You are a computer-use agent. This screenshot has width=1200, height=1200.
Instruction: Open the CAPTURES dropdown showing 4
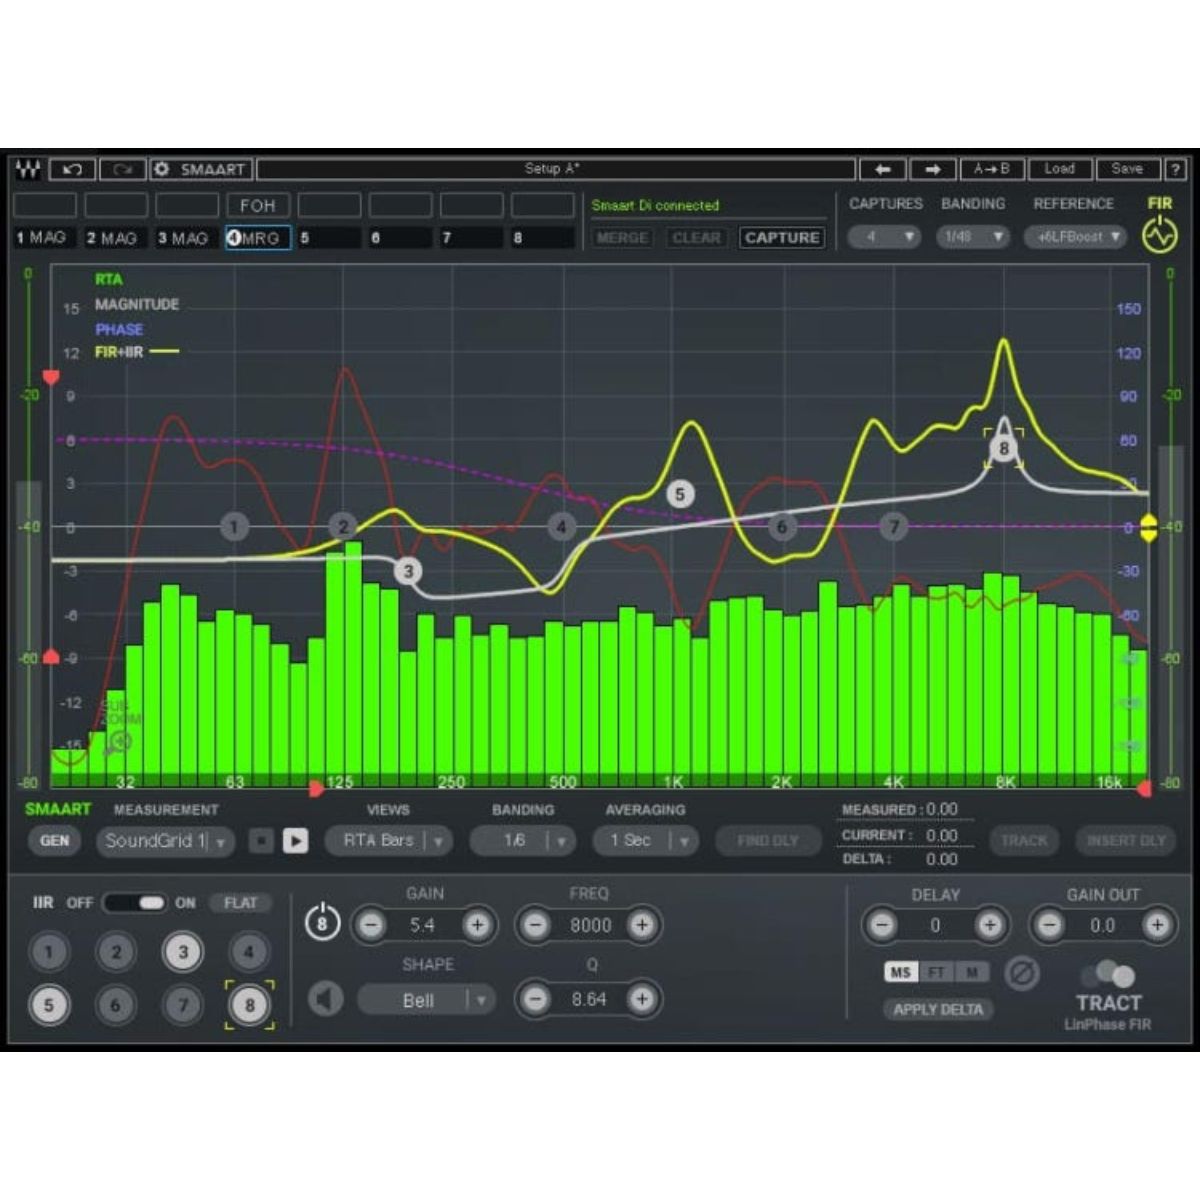884,237
